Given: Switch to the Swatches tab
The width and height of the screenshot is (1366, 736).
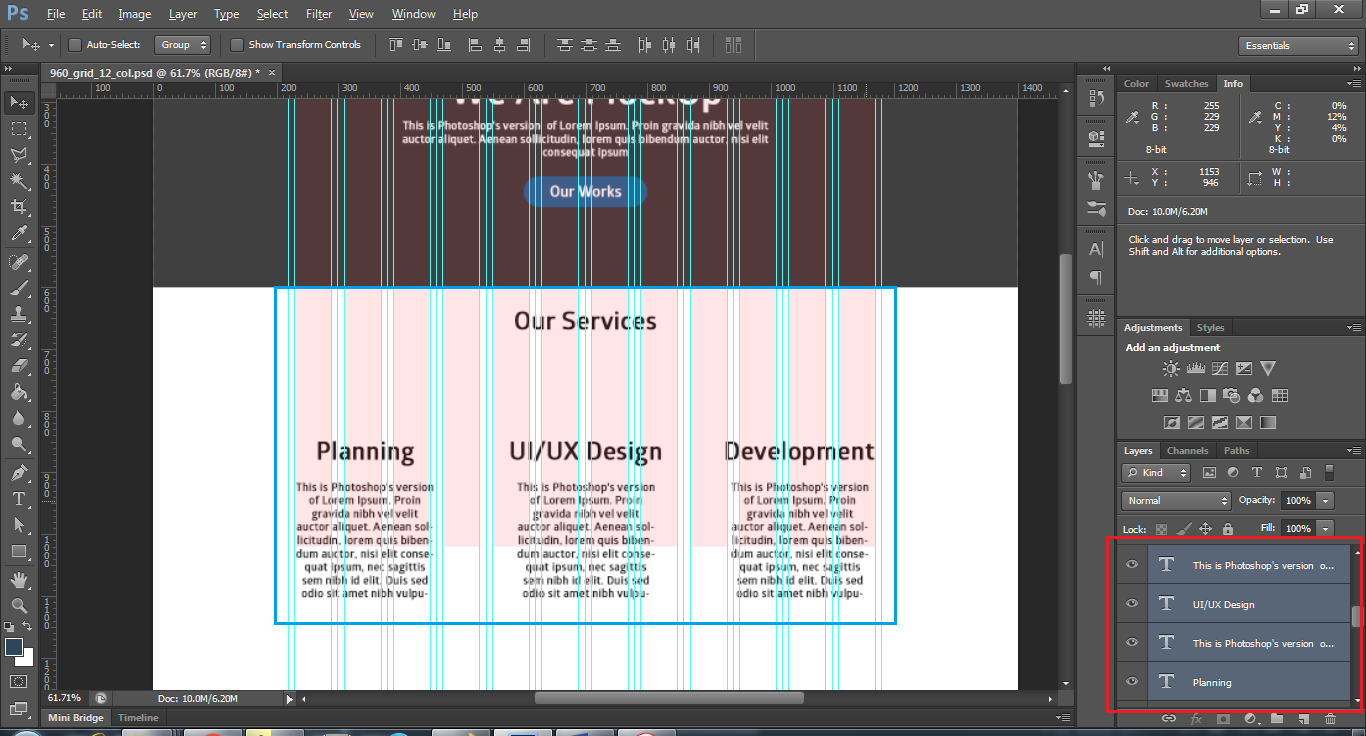Looking at the screenshot, I should coord(1186,83).
